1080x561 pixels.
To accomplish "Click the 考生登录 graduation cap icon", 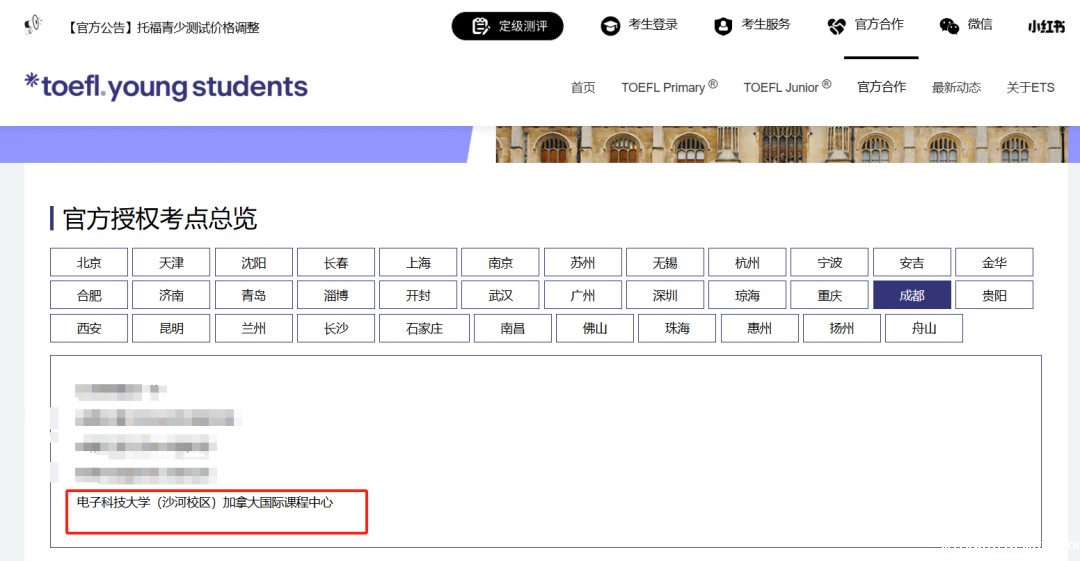I will tap(610, 26).
